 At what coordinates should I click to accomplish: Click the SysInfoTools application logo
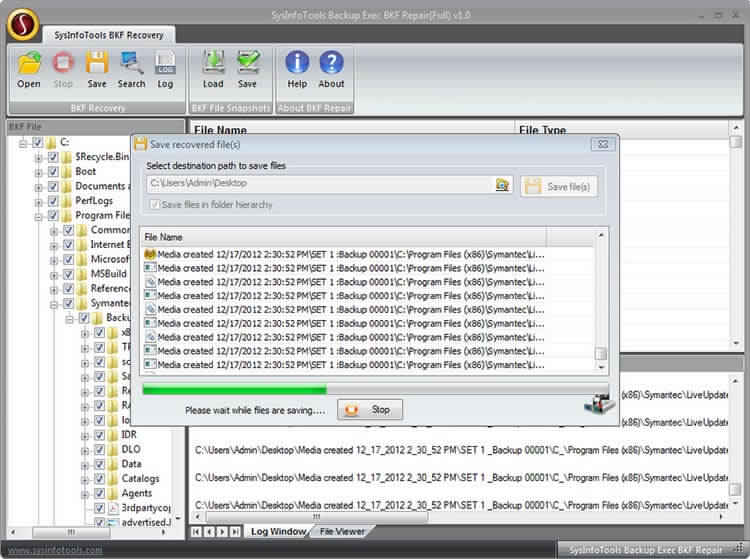coord(22,24)
